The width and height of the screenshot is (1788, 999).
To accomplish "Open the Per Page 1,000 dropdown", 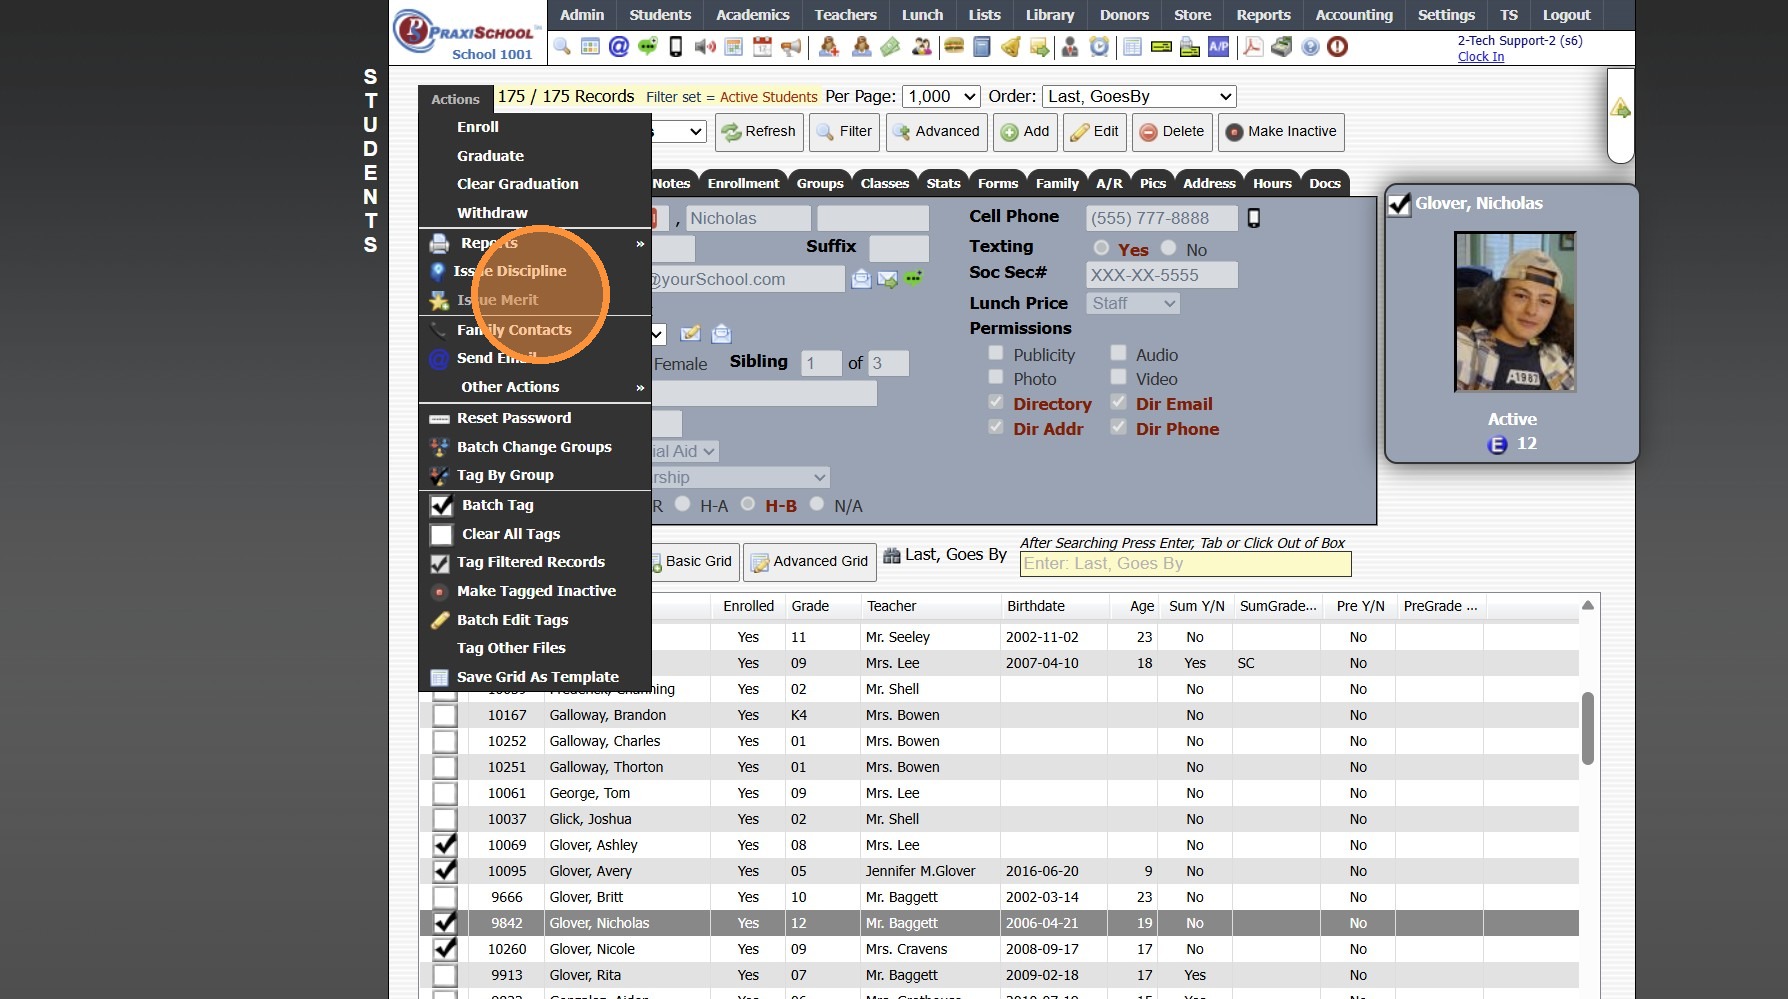I will click(941, 96).
